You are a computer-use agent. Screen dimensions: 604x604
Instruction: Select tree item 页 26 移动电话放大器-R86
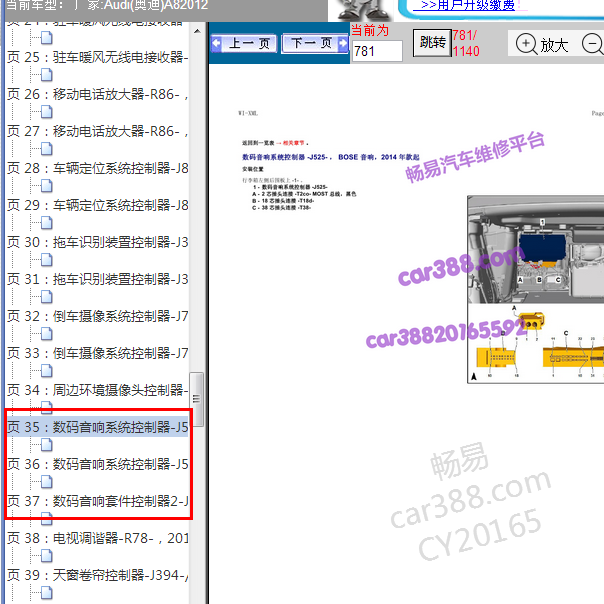97,94
